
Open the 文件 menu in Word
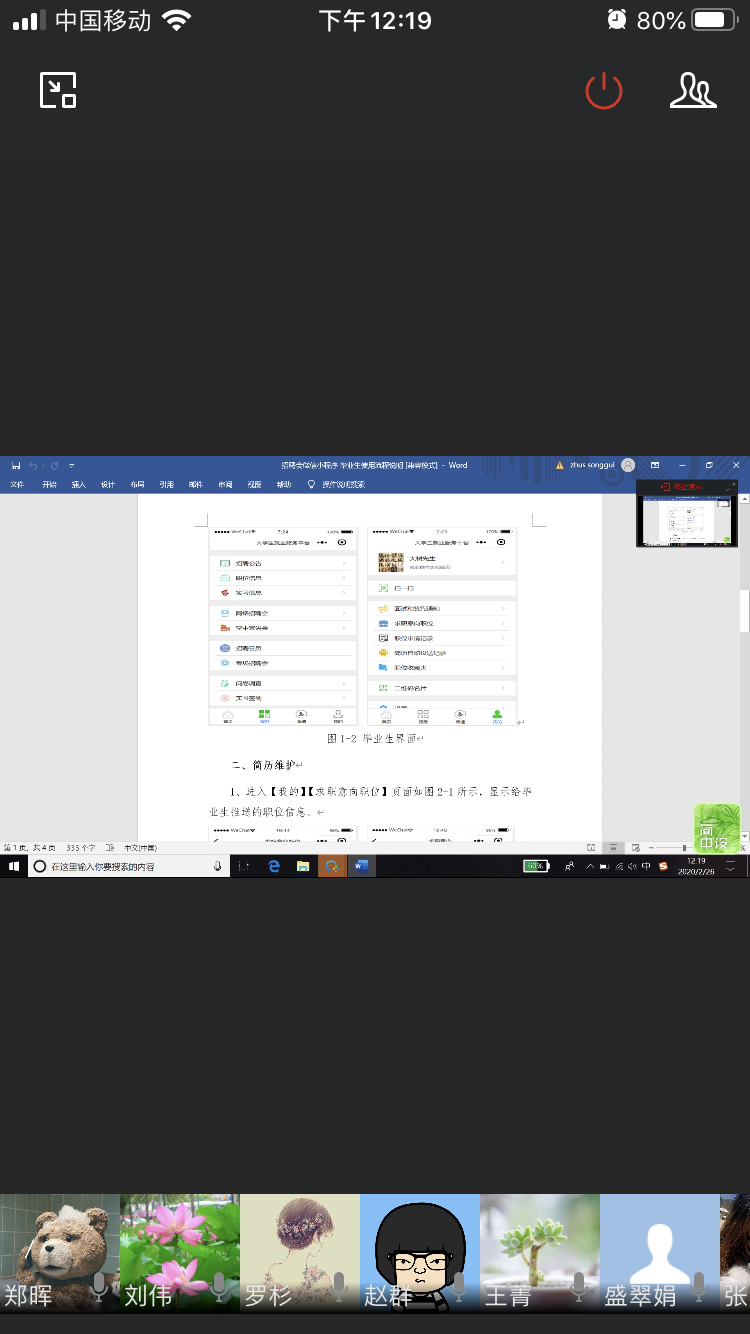17,485
